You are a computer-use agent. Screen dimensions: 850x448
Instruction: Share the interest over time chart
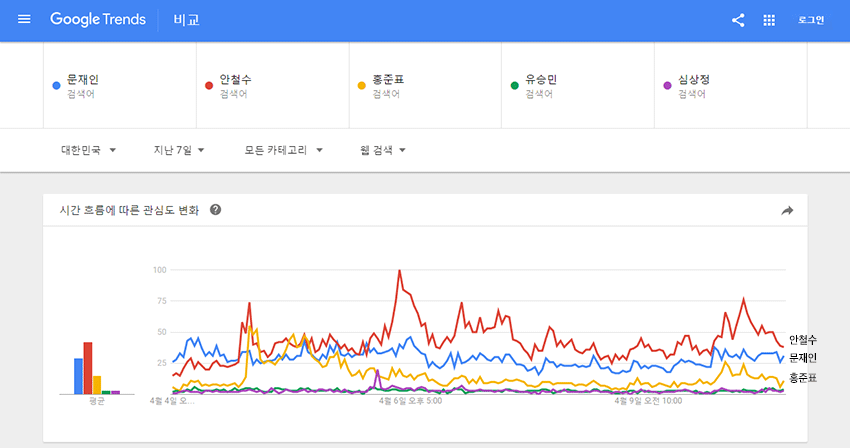pyautogui.click(x=787, y=211)
